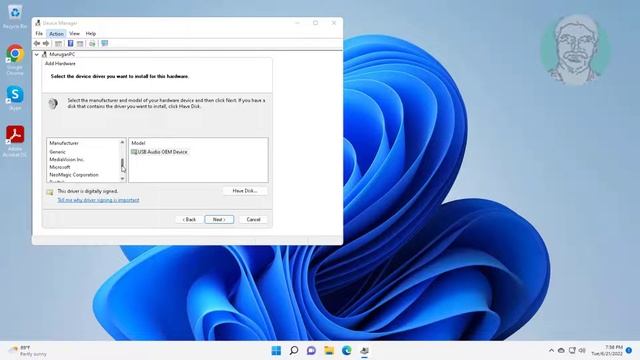Click the Back button
Viewport: 640px width, 360px height.
click(189, 220)
